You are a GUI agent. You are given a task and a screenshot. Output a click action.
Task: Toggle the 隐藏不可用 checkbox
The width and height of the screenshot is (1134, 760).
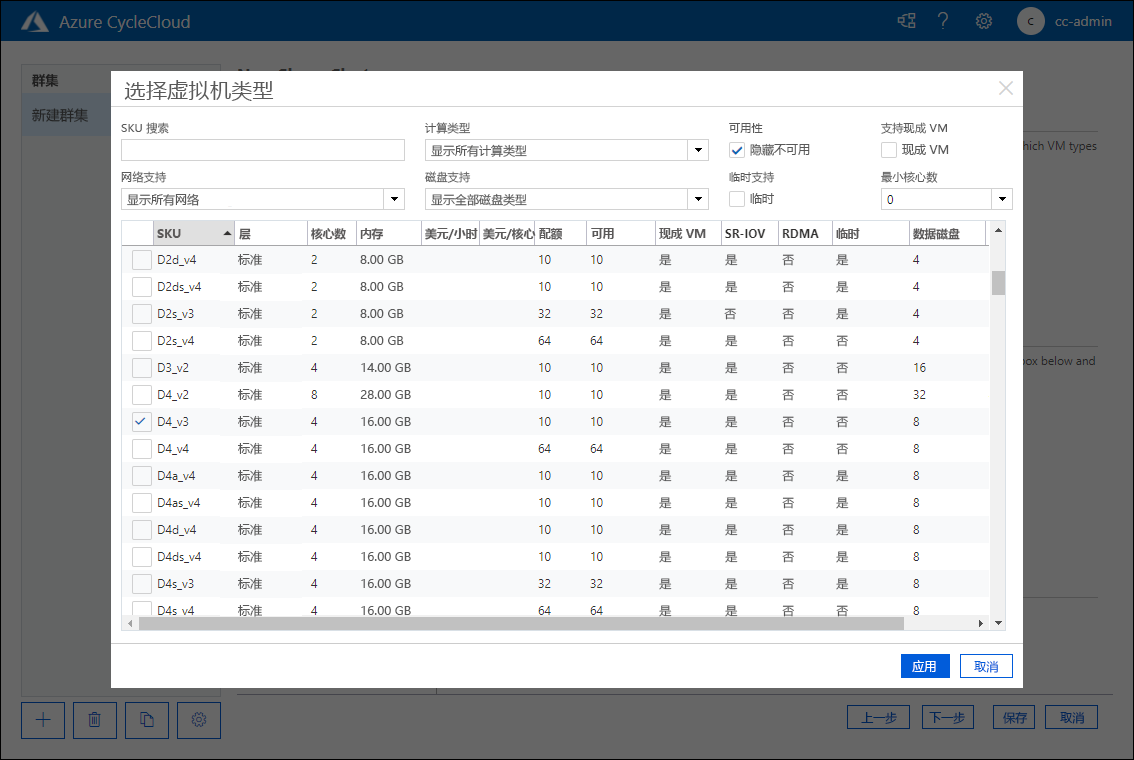point(737,150)
